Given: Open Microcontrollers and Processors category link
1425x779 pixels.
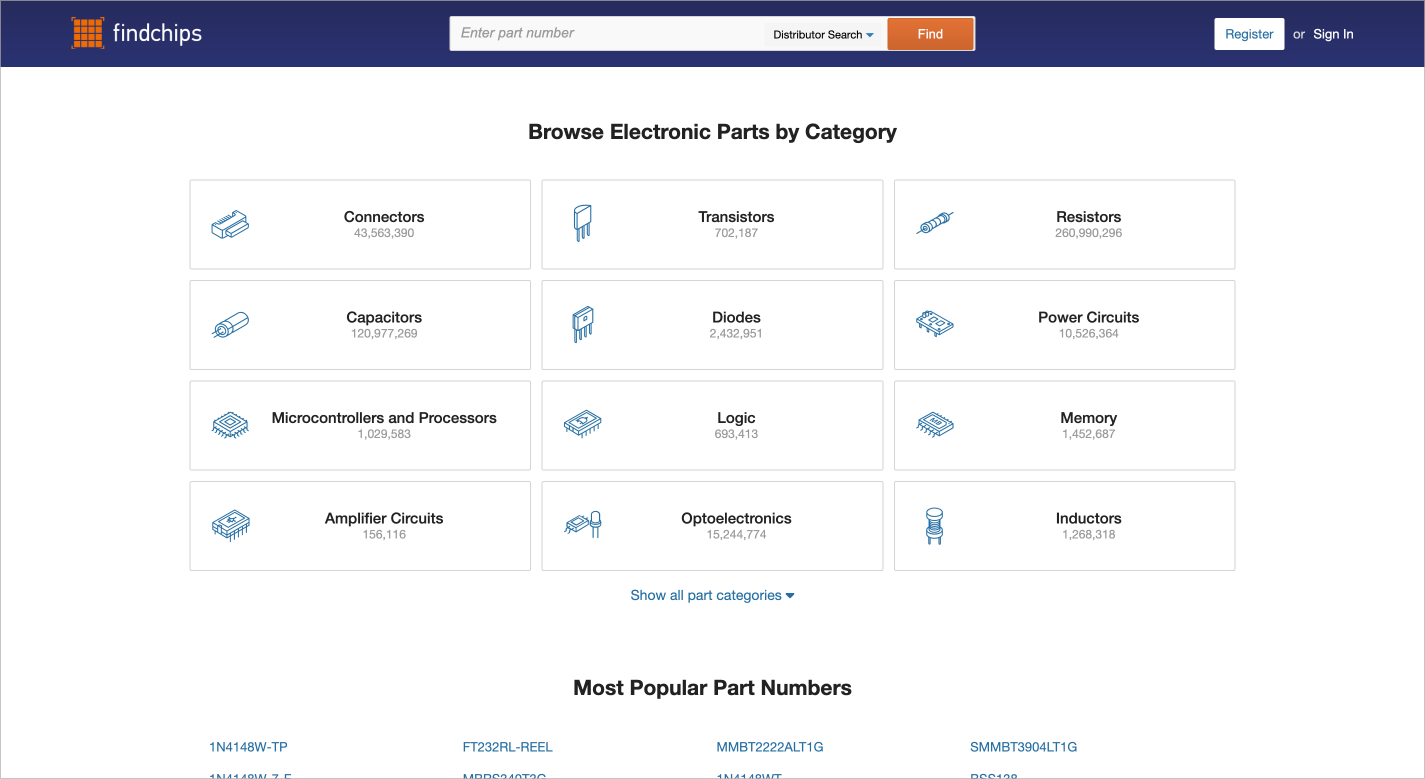Looking at the screenshot, I should point(384,418).
